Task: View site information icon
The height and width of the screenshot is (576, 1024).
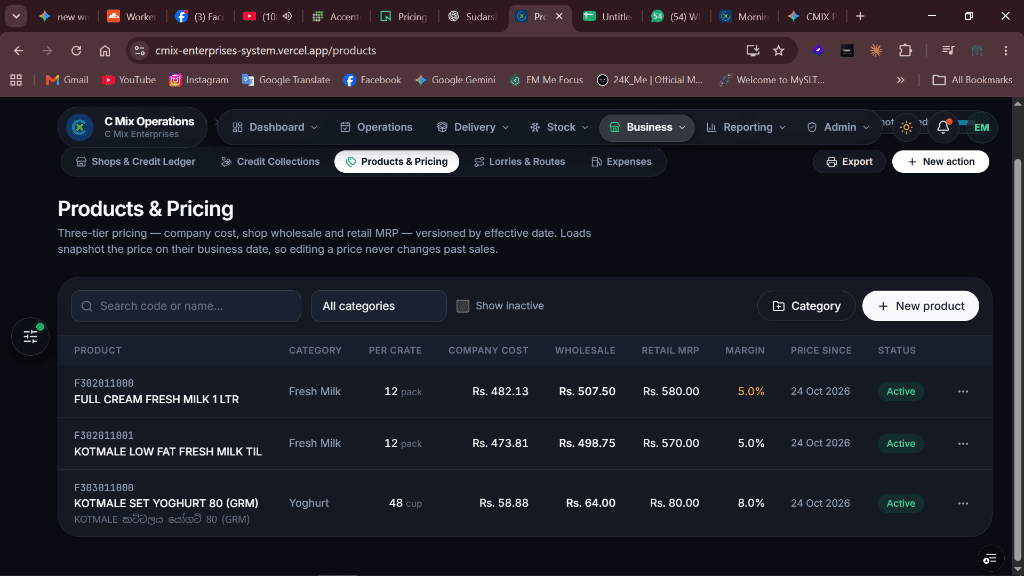Action: [x=139, y=50]
